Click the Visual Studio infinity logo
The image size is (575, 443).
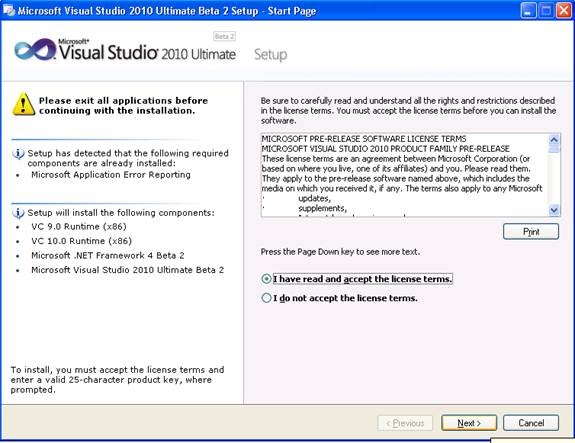(35, 50)
